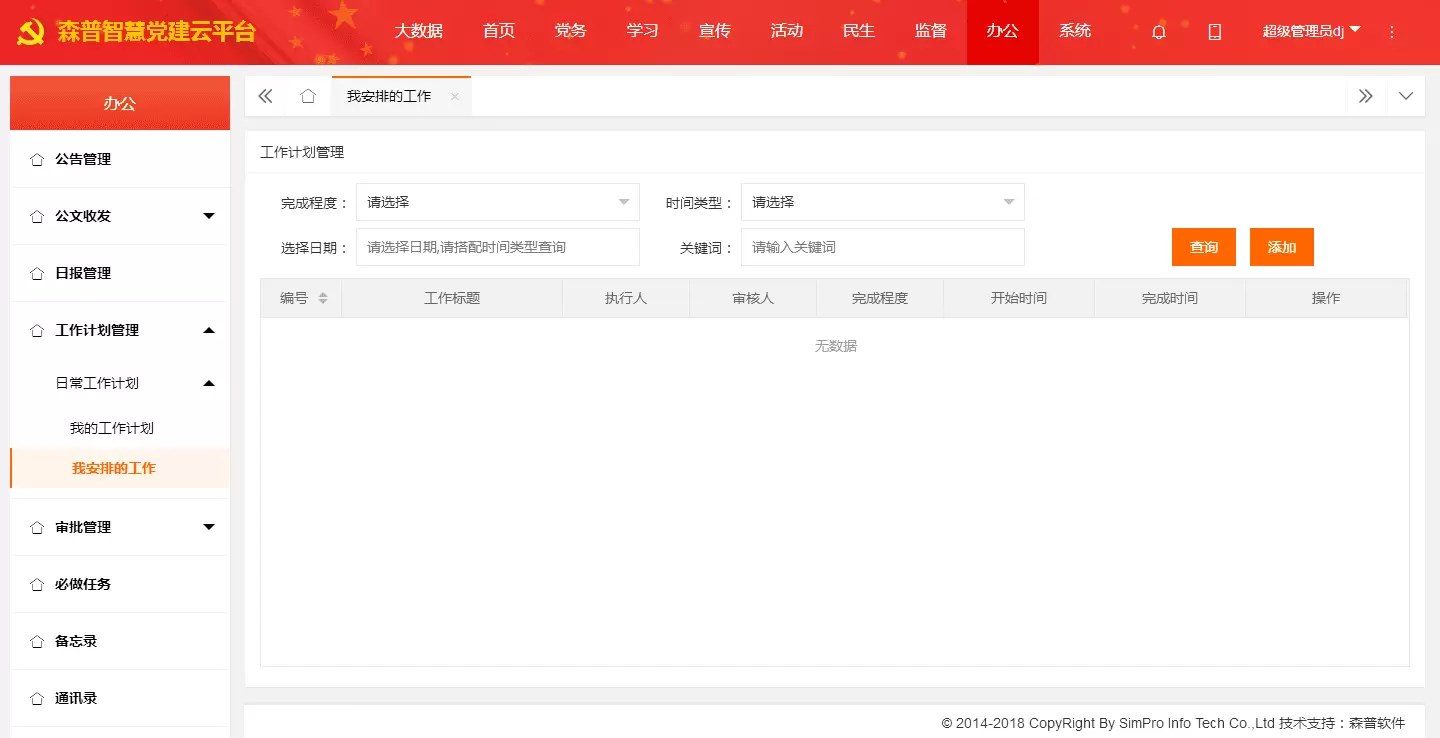This screenshot has height=738, width=1440.
Task: Click the house icon beside 备忘录
Action: (x=37, y=641)
